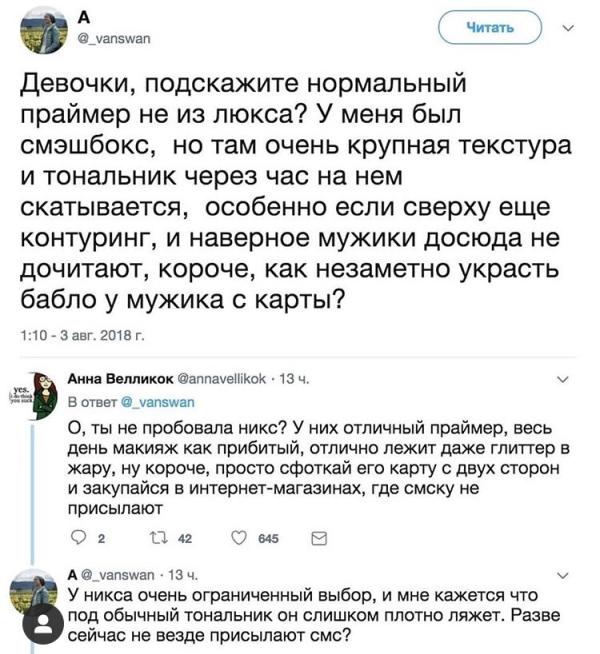Open tweet timestamp 1:10 - 3 авг. 2018

tap(83, 335)
